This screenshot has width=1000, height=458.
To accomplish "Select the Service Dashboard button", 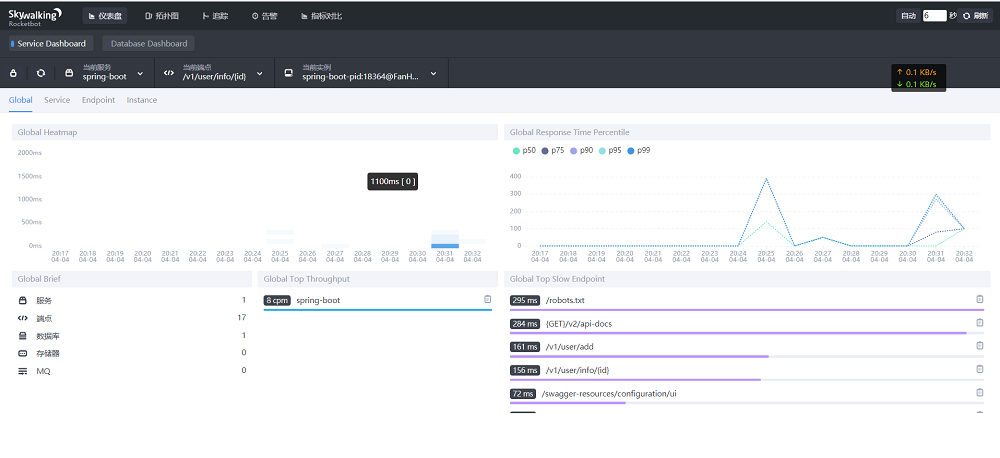I will [51, 43].
